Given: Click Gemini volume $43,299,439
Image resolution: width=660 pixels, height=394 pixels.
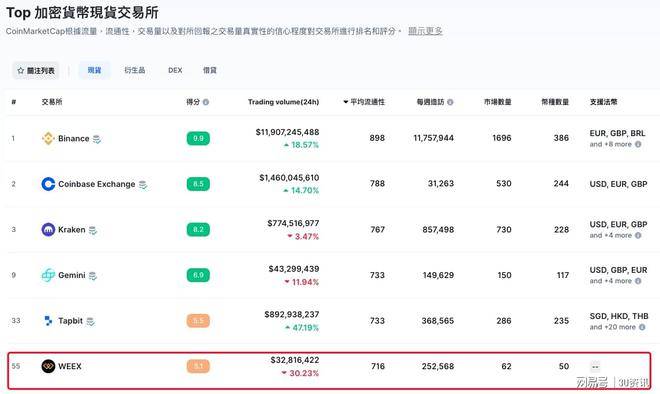Looking at the screenshot, I should point(294,269).
